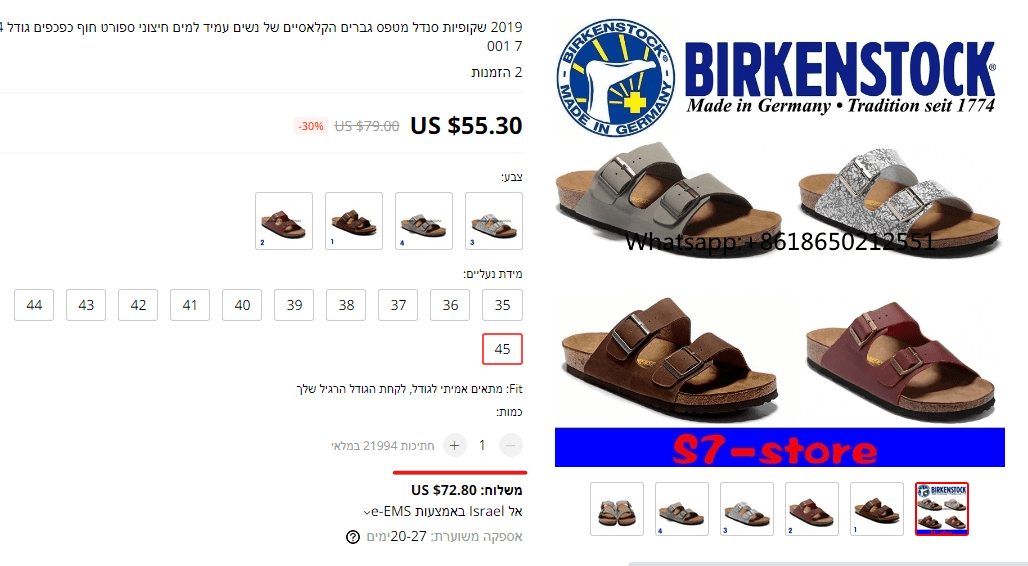Select color swatch number 2, burgundy sandal
Screen dimensions: 1028x566
284,221
